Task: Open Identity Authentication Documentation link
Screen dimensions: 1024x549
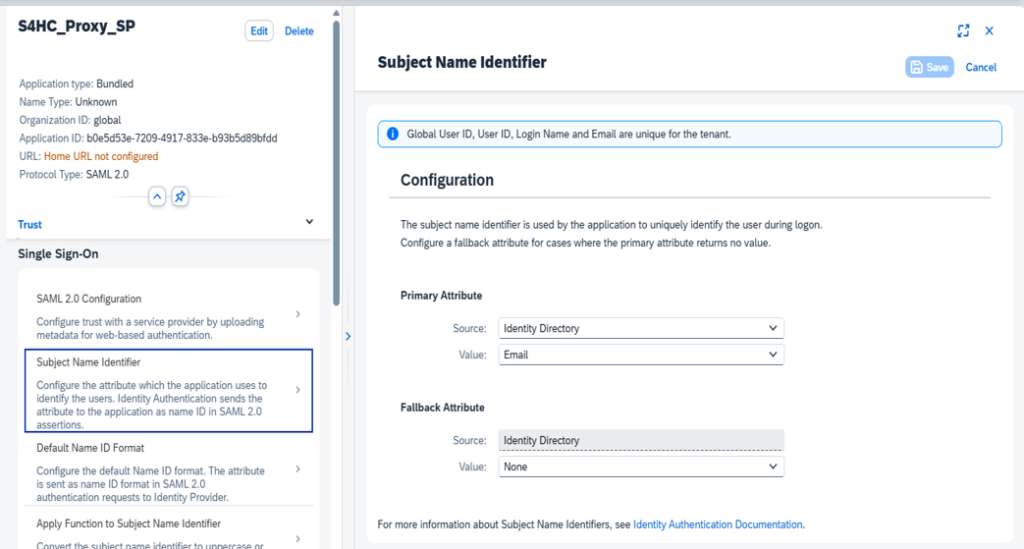Action: point(717,524)
